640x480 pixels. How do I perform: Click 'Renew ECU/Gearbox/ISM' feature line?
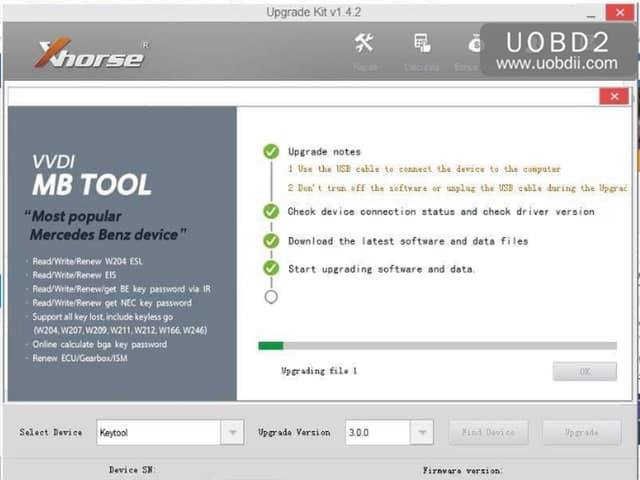click(x=80, y=358)
